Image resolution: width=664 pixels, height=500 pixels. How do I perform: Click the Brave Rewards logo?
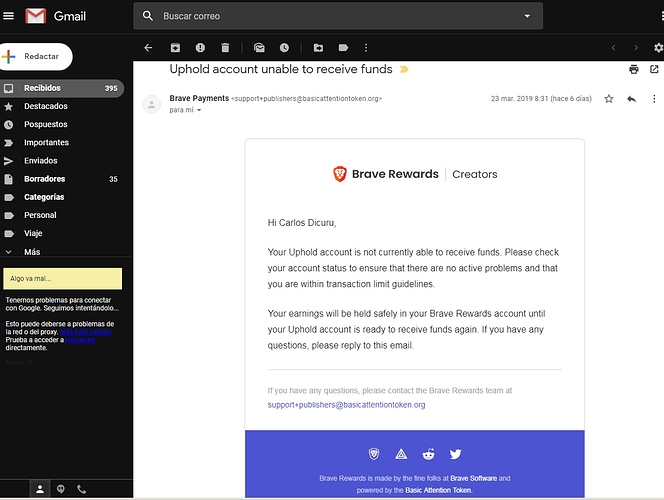coord(385,174)
